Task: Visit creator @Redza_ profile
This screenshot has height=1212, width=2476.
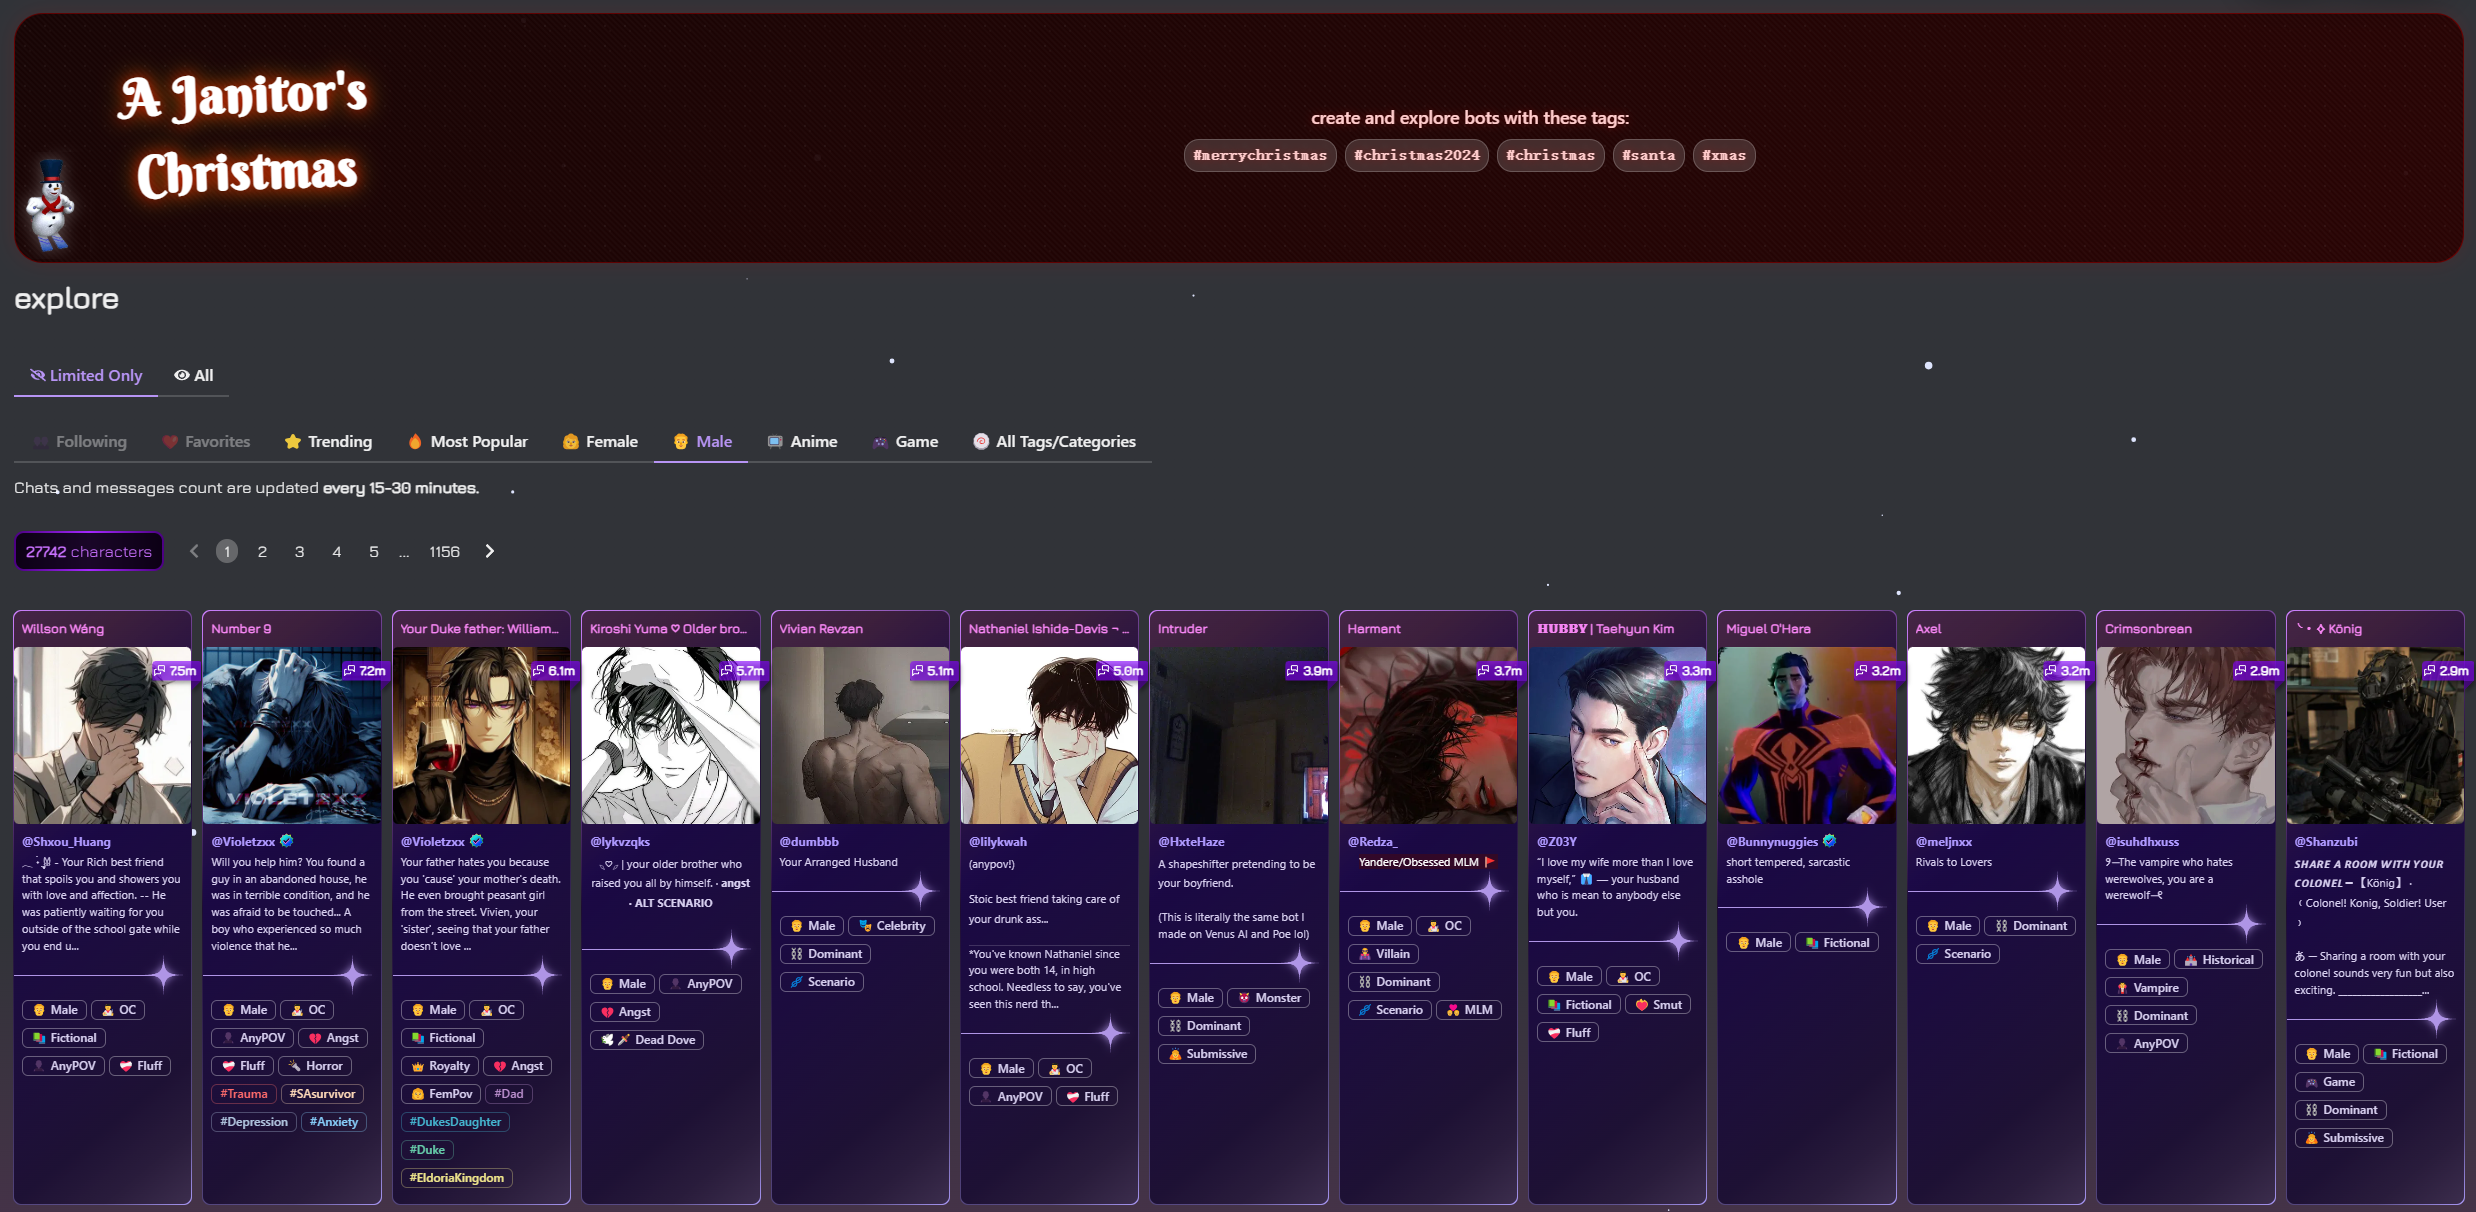Action: click(x=1372, y=842)
